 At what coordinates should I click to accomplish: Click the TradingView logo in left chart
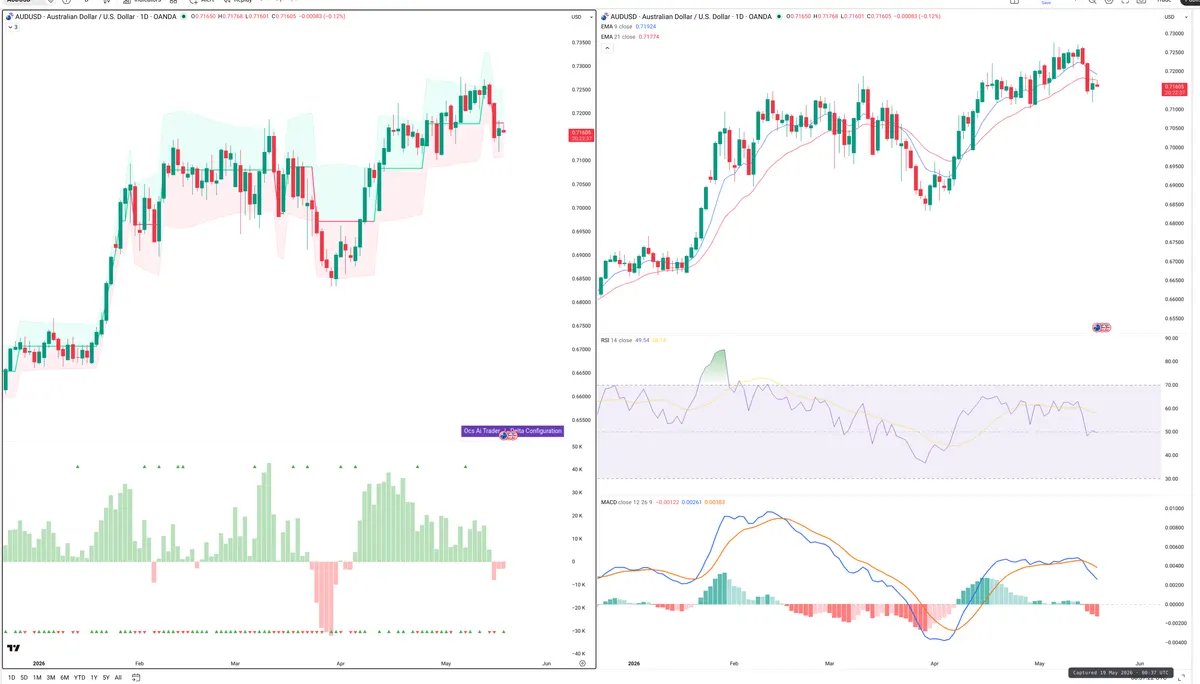pyautogui.click(x=13, y=648)
